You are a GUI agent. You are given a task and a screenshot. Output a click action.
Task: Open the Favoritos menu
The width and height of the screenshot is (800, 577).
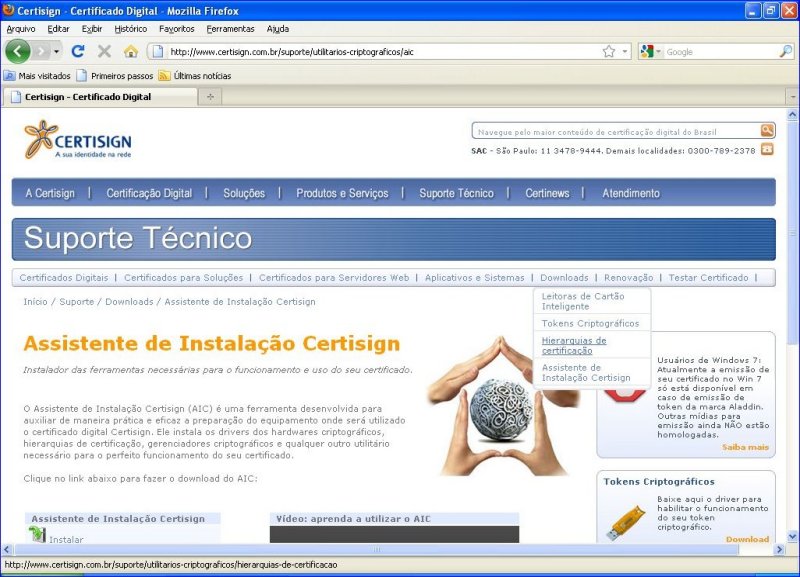pos(177,29)
